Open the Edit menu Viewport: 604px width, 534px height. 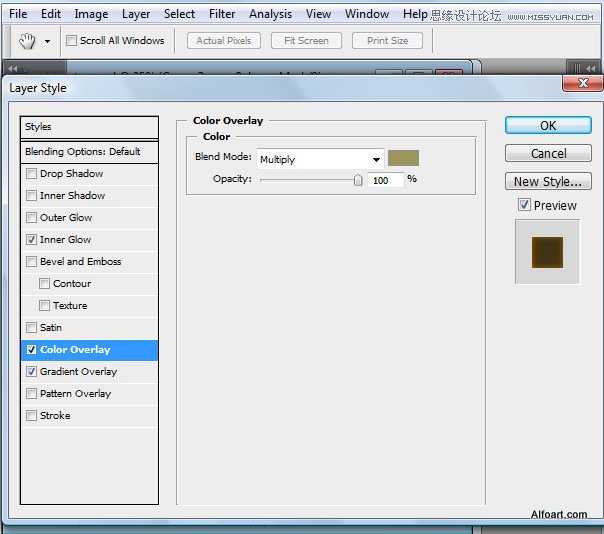pos(51,14)
